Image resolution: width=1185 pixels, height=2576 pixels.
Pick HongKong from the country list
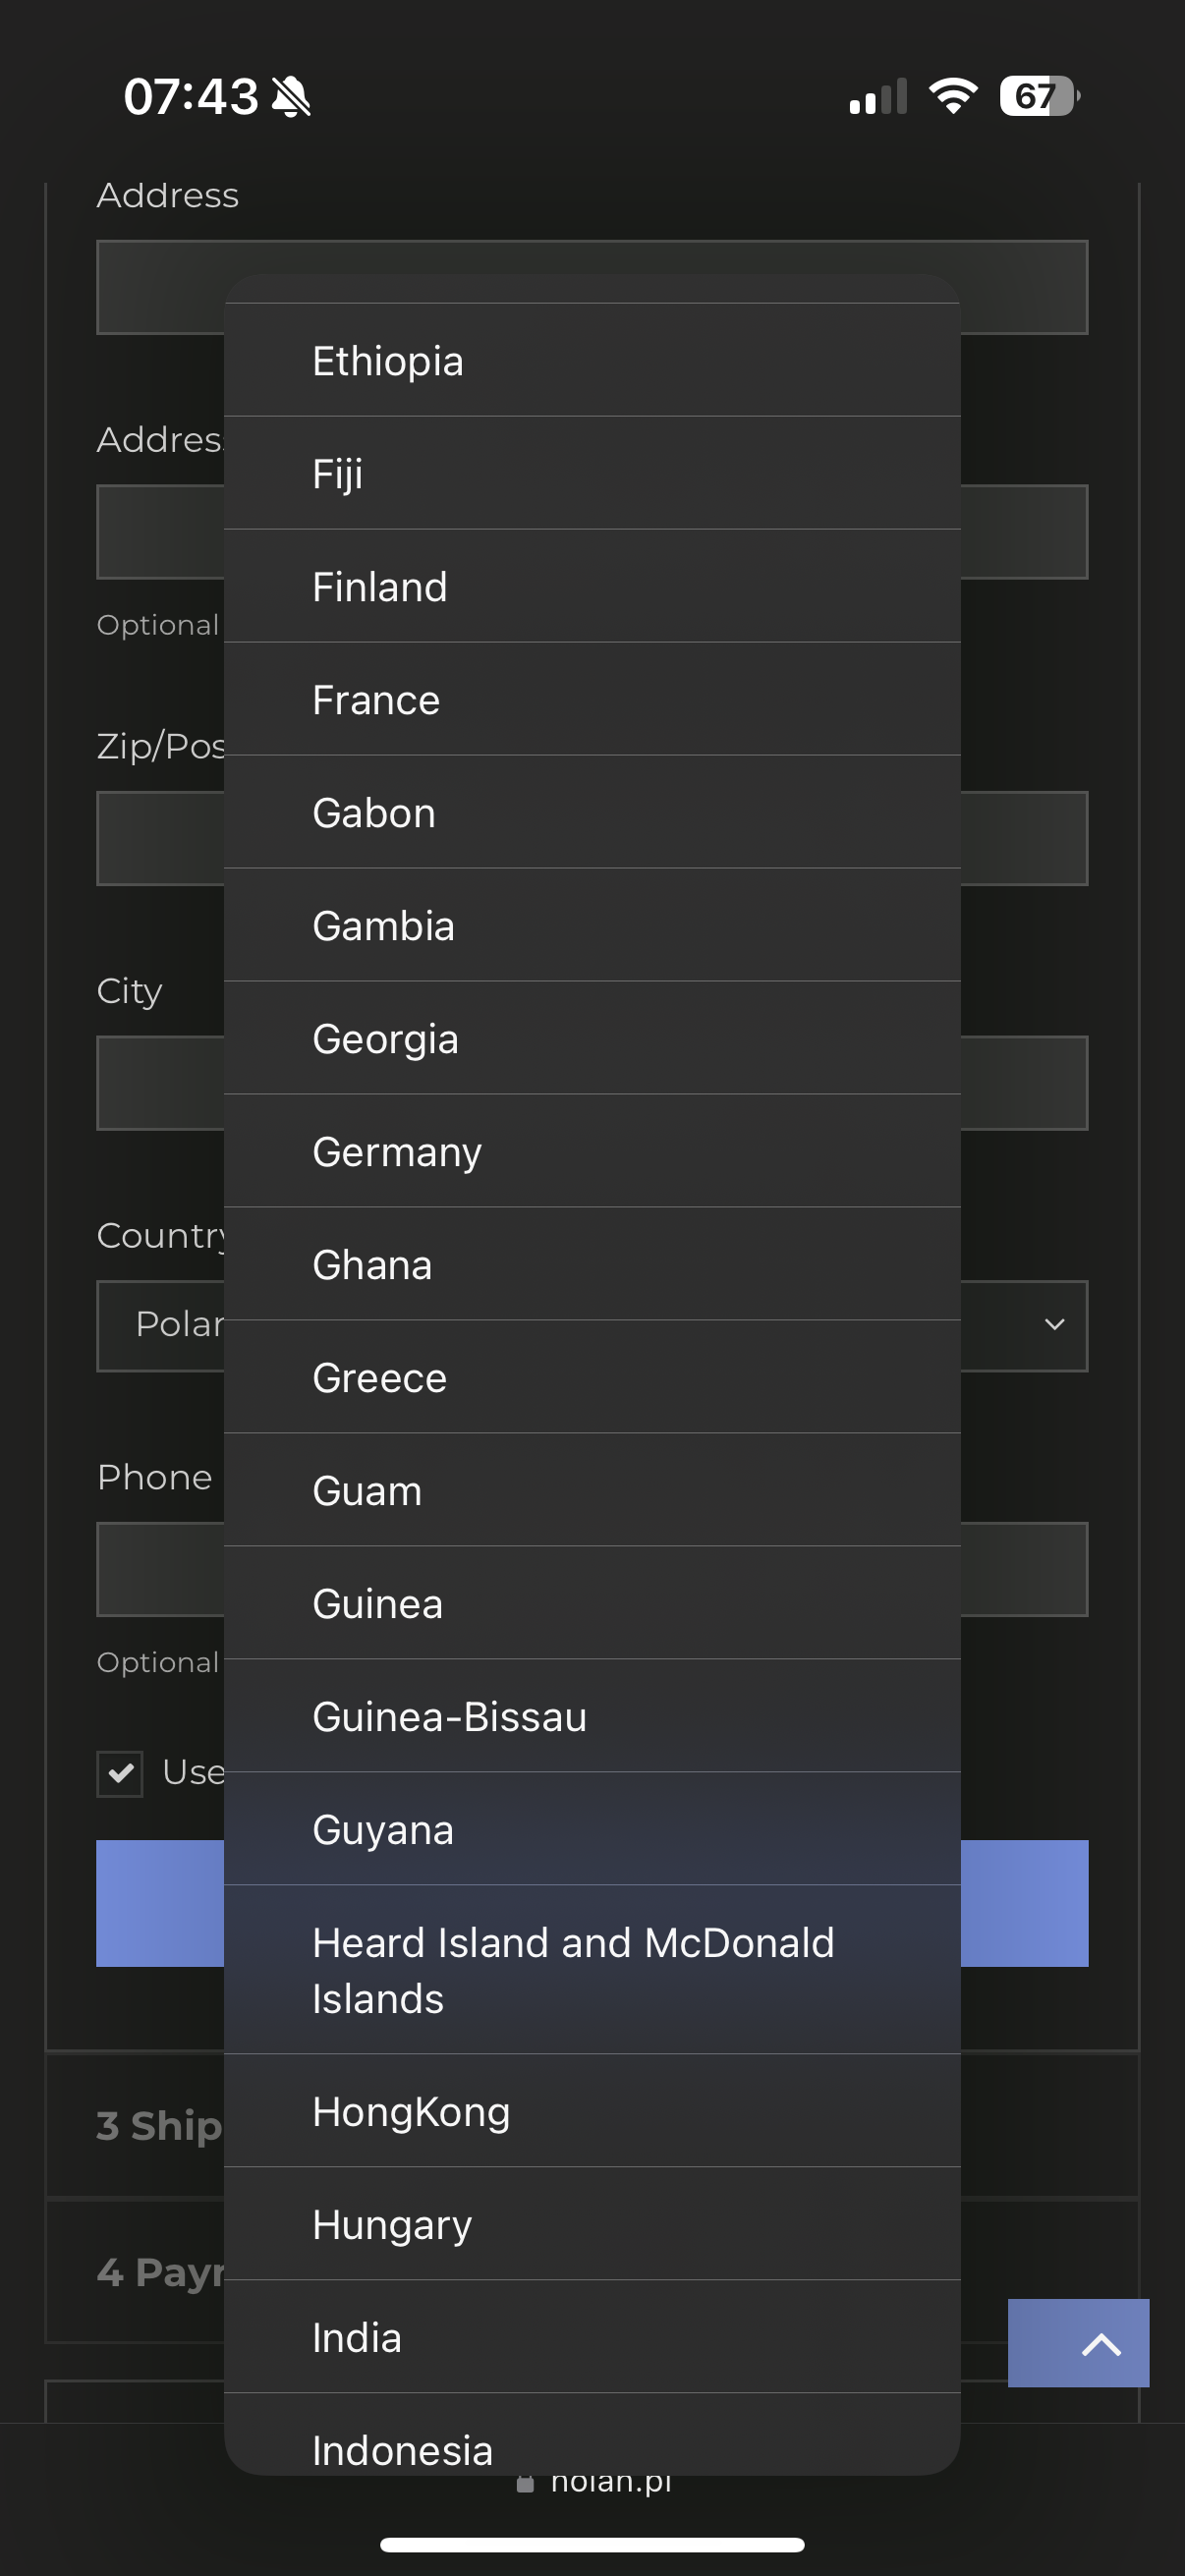[590, 2111]
